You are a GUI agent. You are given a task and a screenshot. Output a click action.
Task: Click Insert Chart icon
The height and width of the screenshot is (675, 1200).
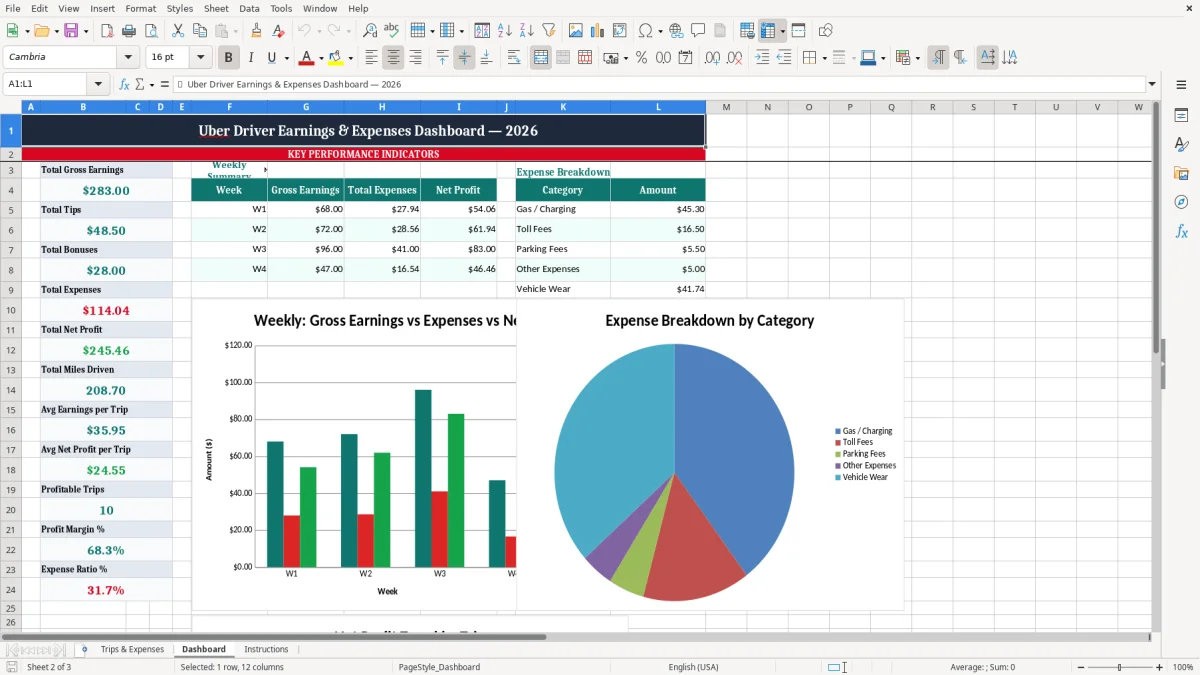pyautogui.click(x=598, y=31)
